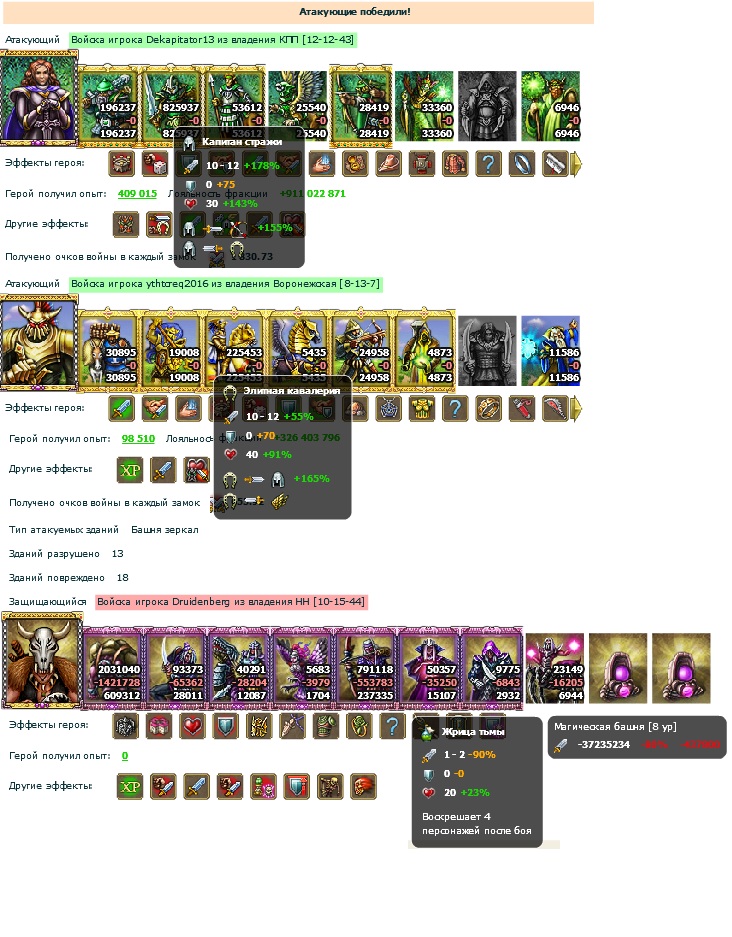Open experience value 409 015
The image size is (732, 937).
[137, 194]
